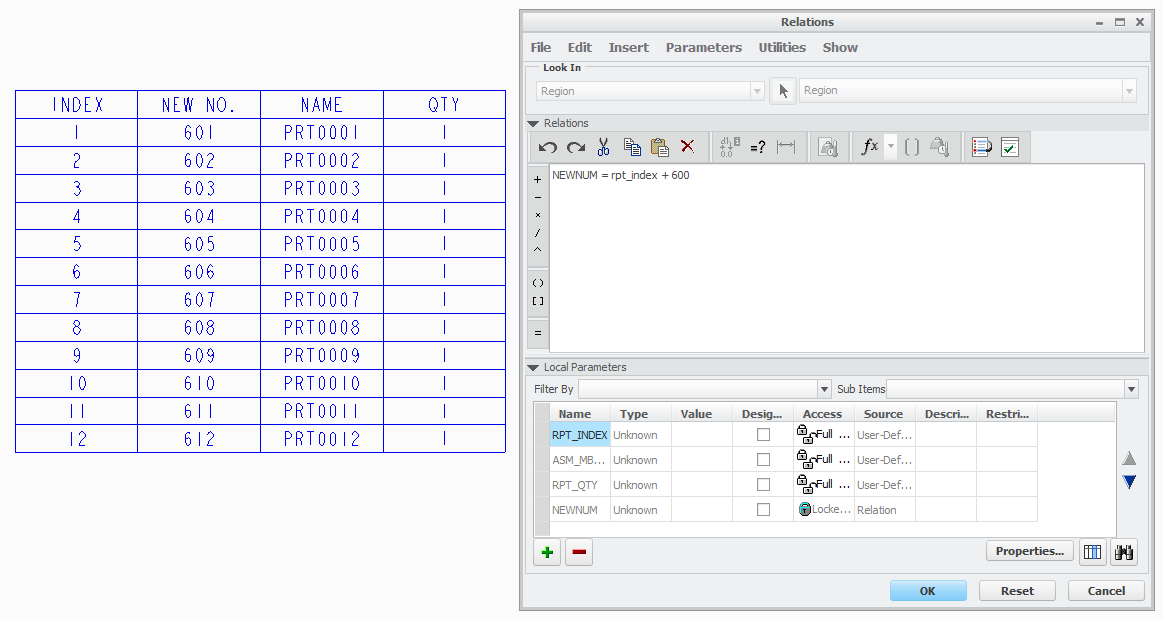Open column setup table icon
This screenshot has height=620, width=1163.
click(1093, 552)
